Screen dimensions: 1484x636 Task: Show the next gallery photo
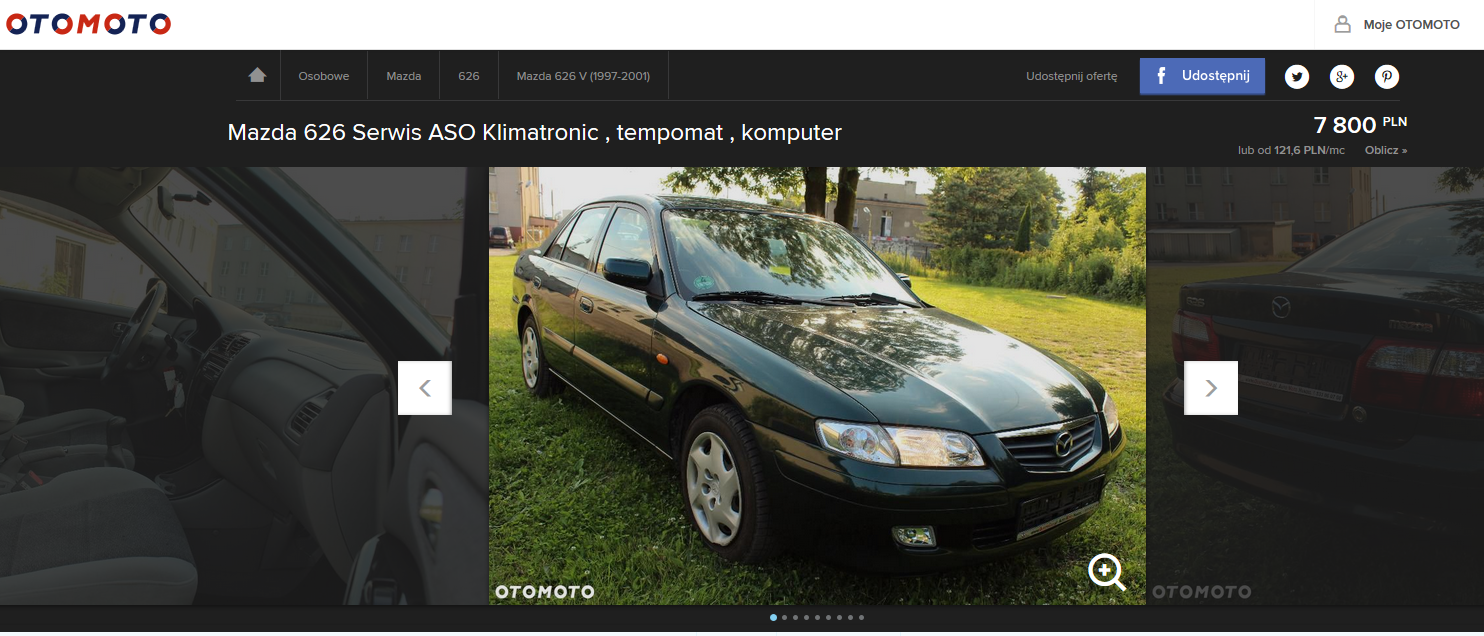(1211, 388)
